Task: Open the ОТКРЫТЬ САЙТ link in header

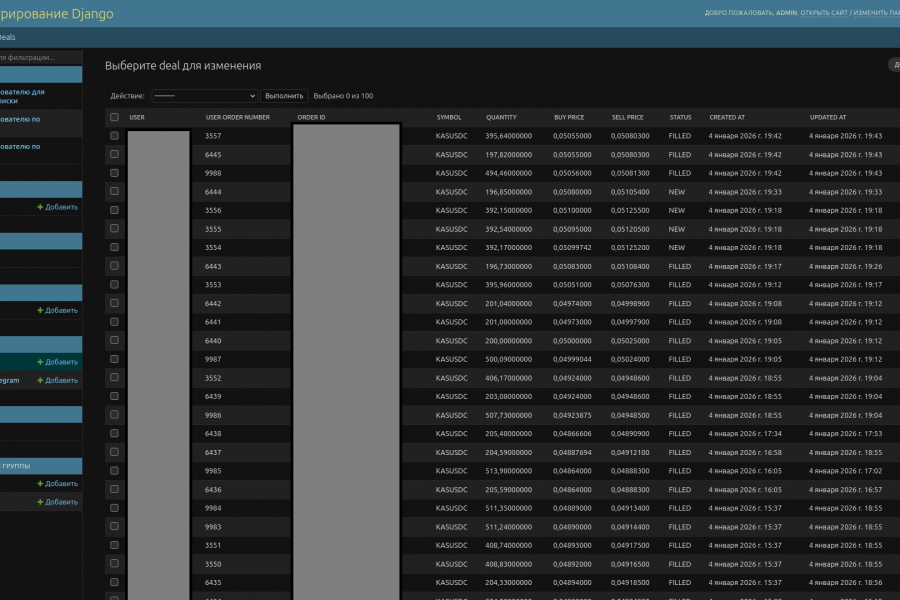Action: 824,13
